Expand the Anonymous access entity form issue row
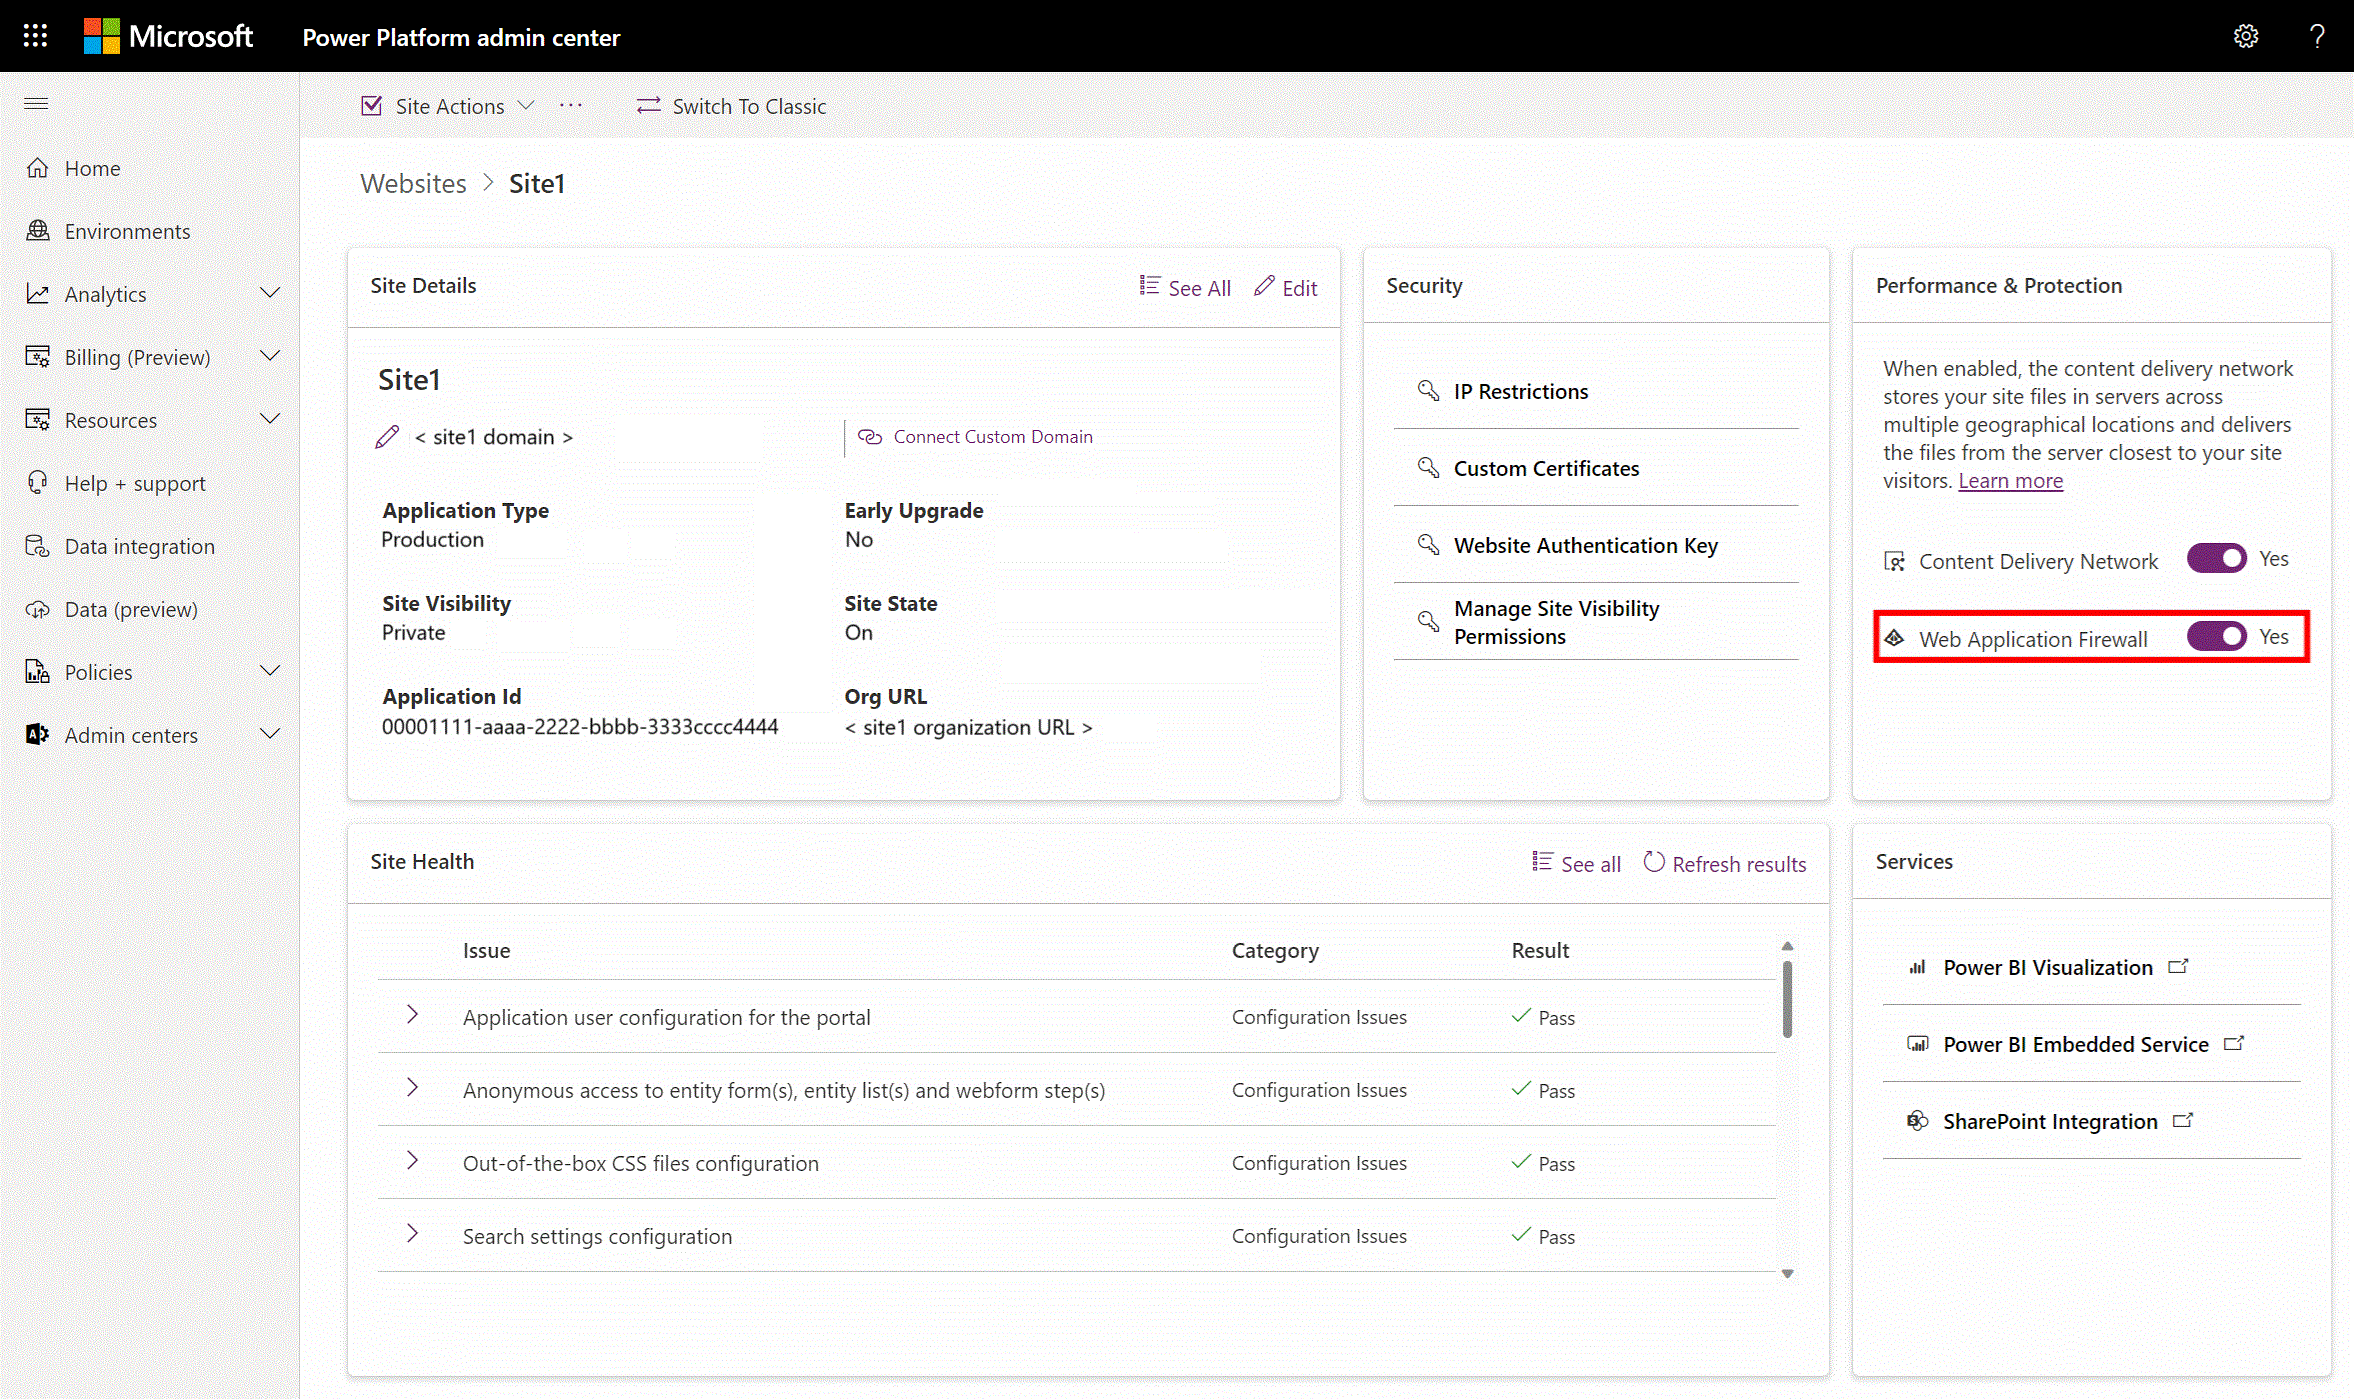This screenshot has height=1399, width=2354. 413,1089
